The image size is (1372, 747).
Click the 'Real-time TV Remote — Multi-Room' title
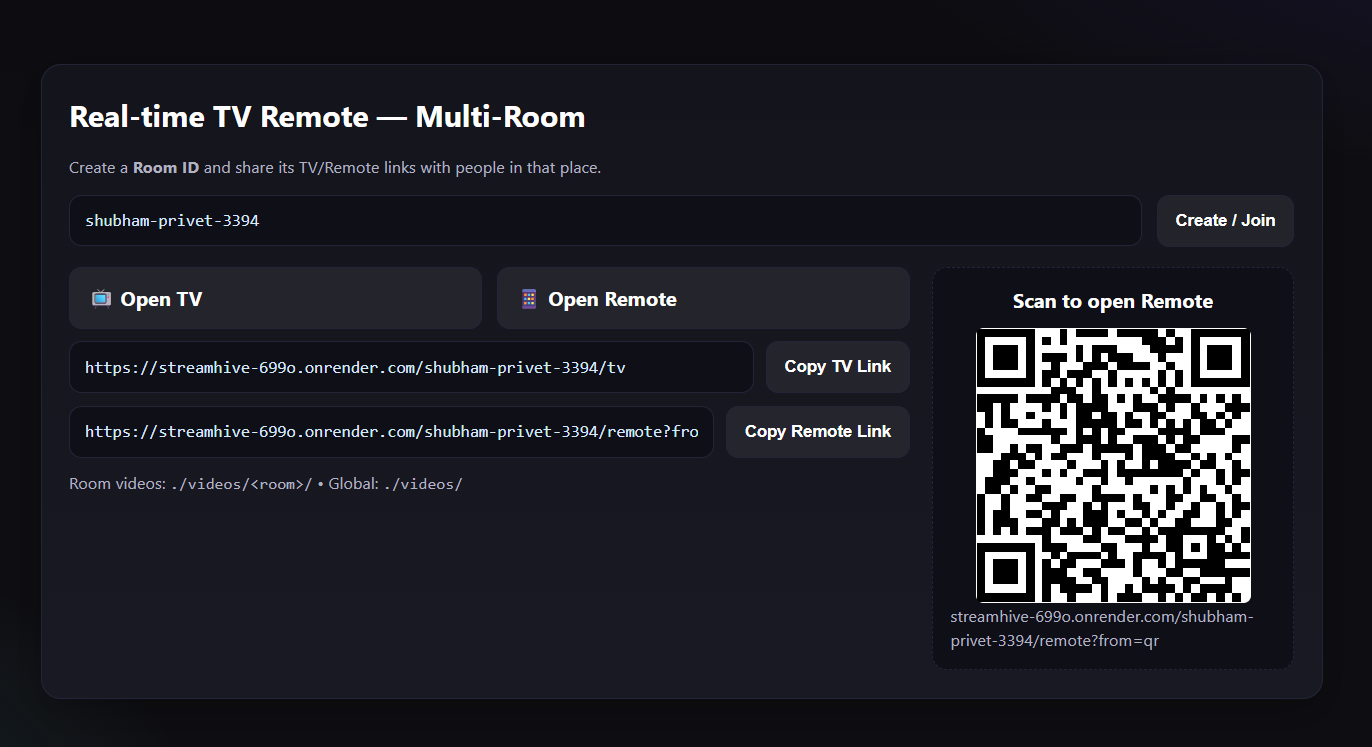pyautogui.click(x=327, y=117)
